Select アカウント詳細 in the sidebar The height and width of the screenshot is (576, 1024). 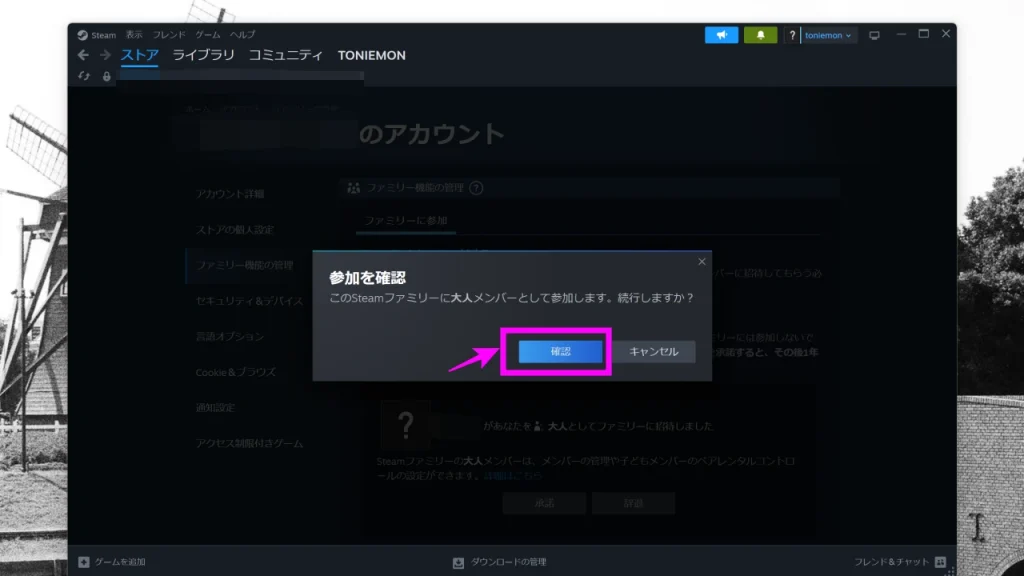point(230,194)
